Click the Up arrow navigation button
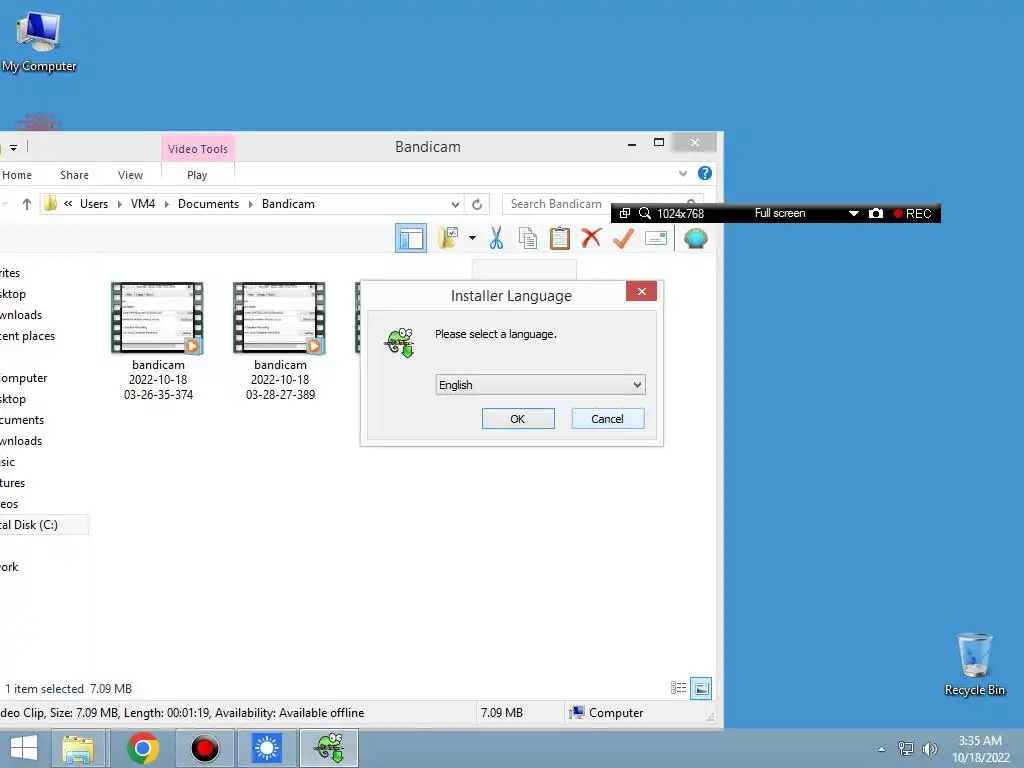The image size is (1024, 768). click(27, 204)
